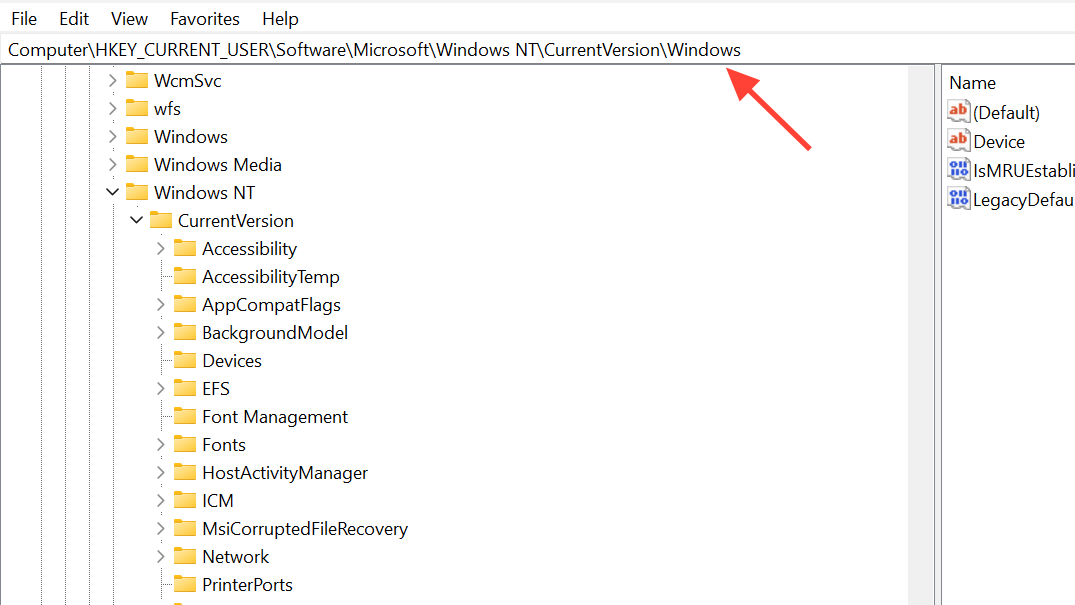Select the PrinterPorts key label

pos(247,584)
